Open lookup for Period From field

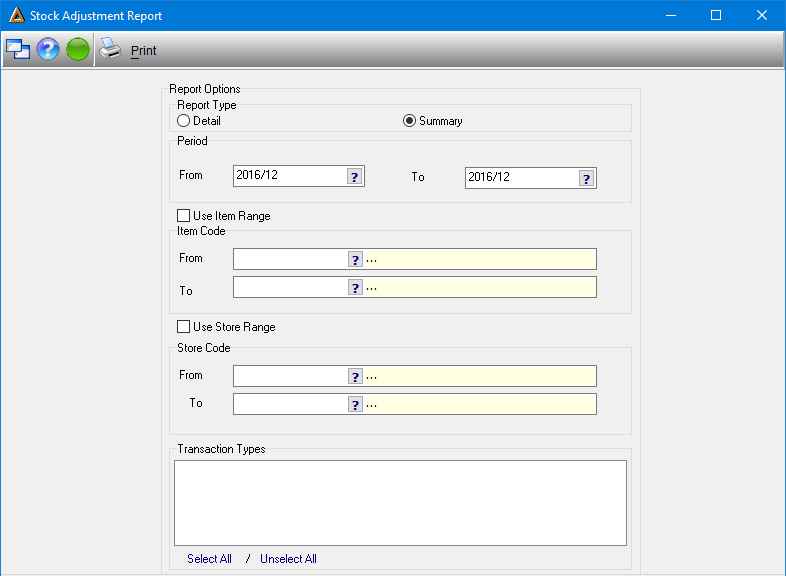(x=354, y=176)
